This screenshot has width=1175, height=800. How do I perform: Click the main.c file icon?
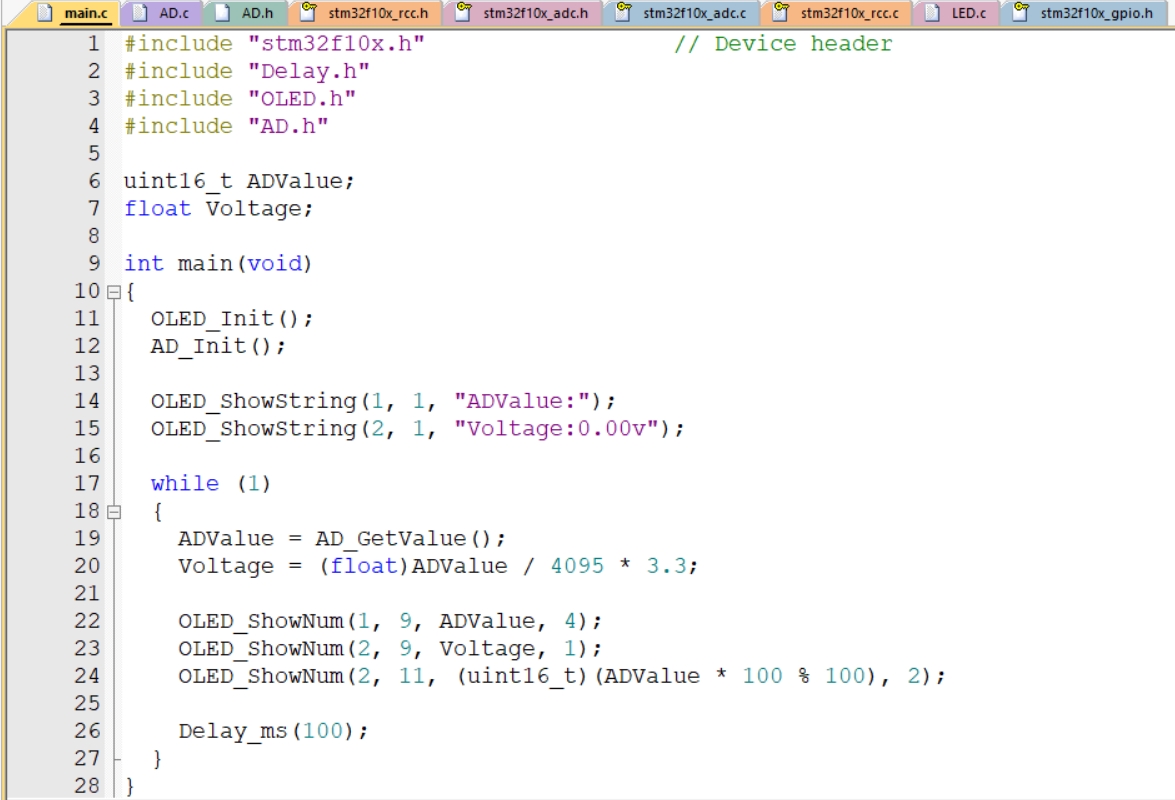click(45, 13)
